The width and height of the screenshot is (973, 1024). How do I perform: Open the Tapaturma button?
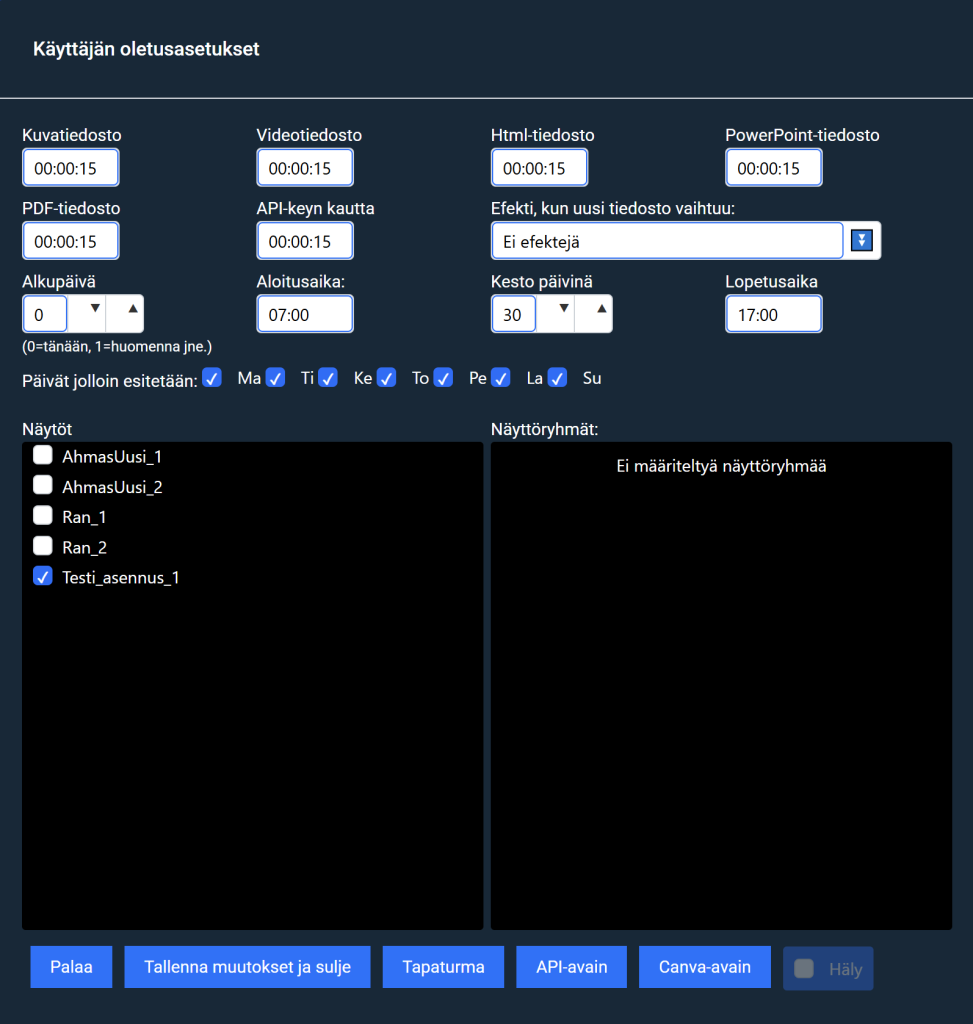pos(443,967)
